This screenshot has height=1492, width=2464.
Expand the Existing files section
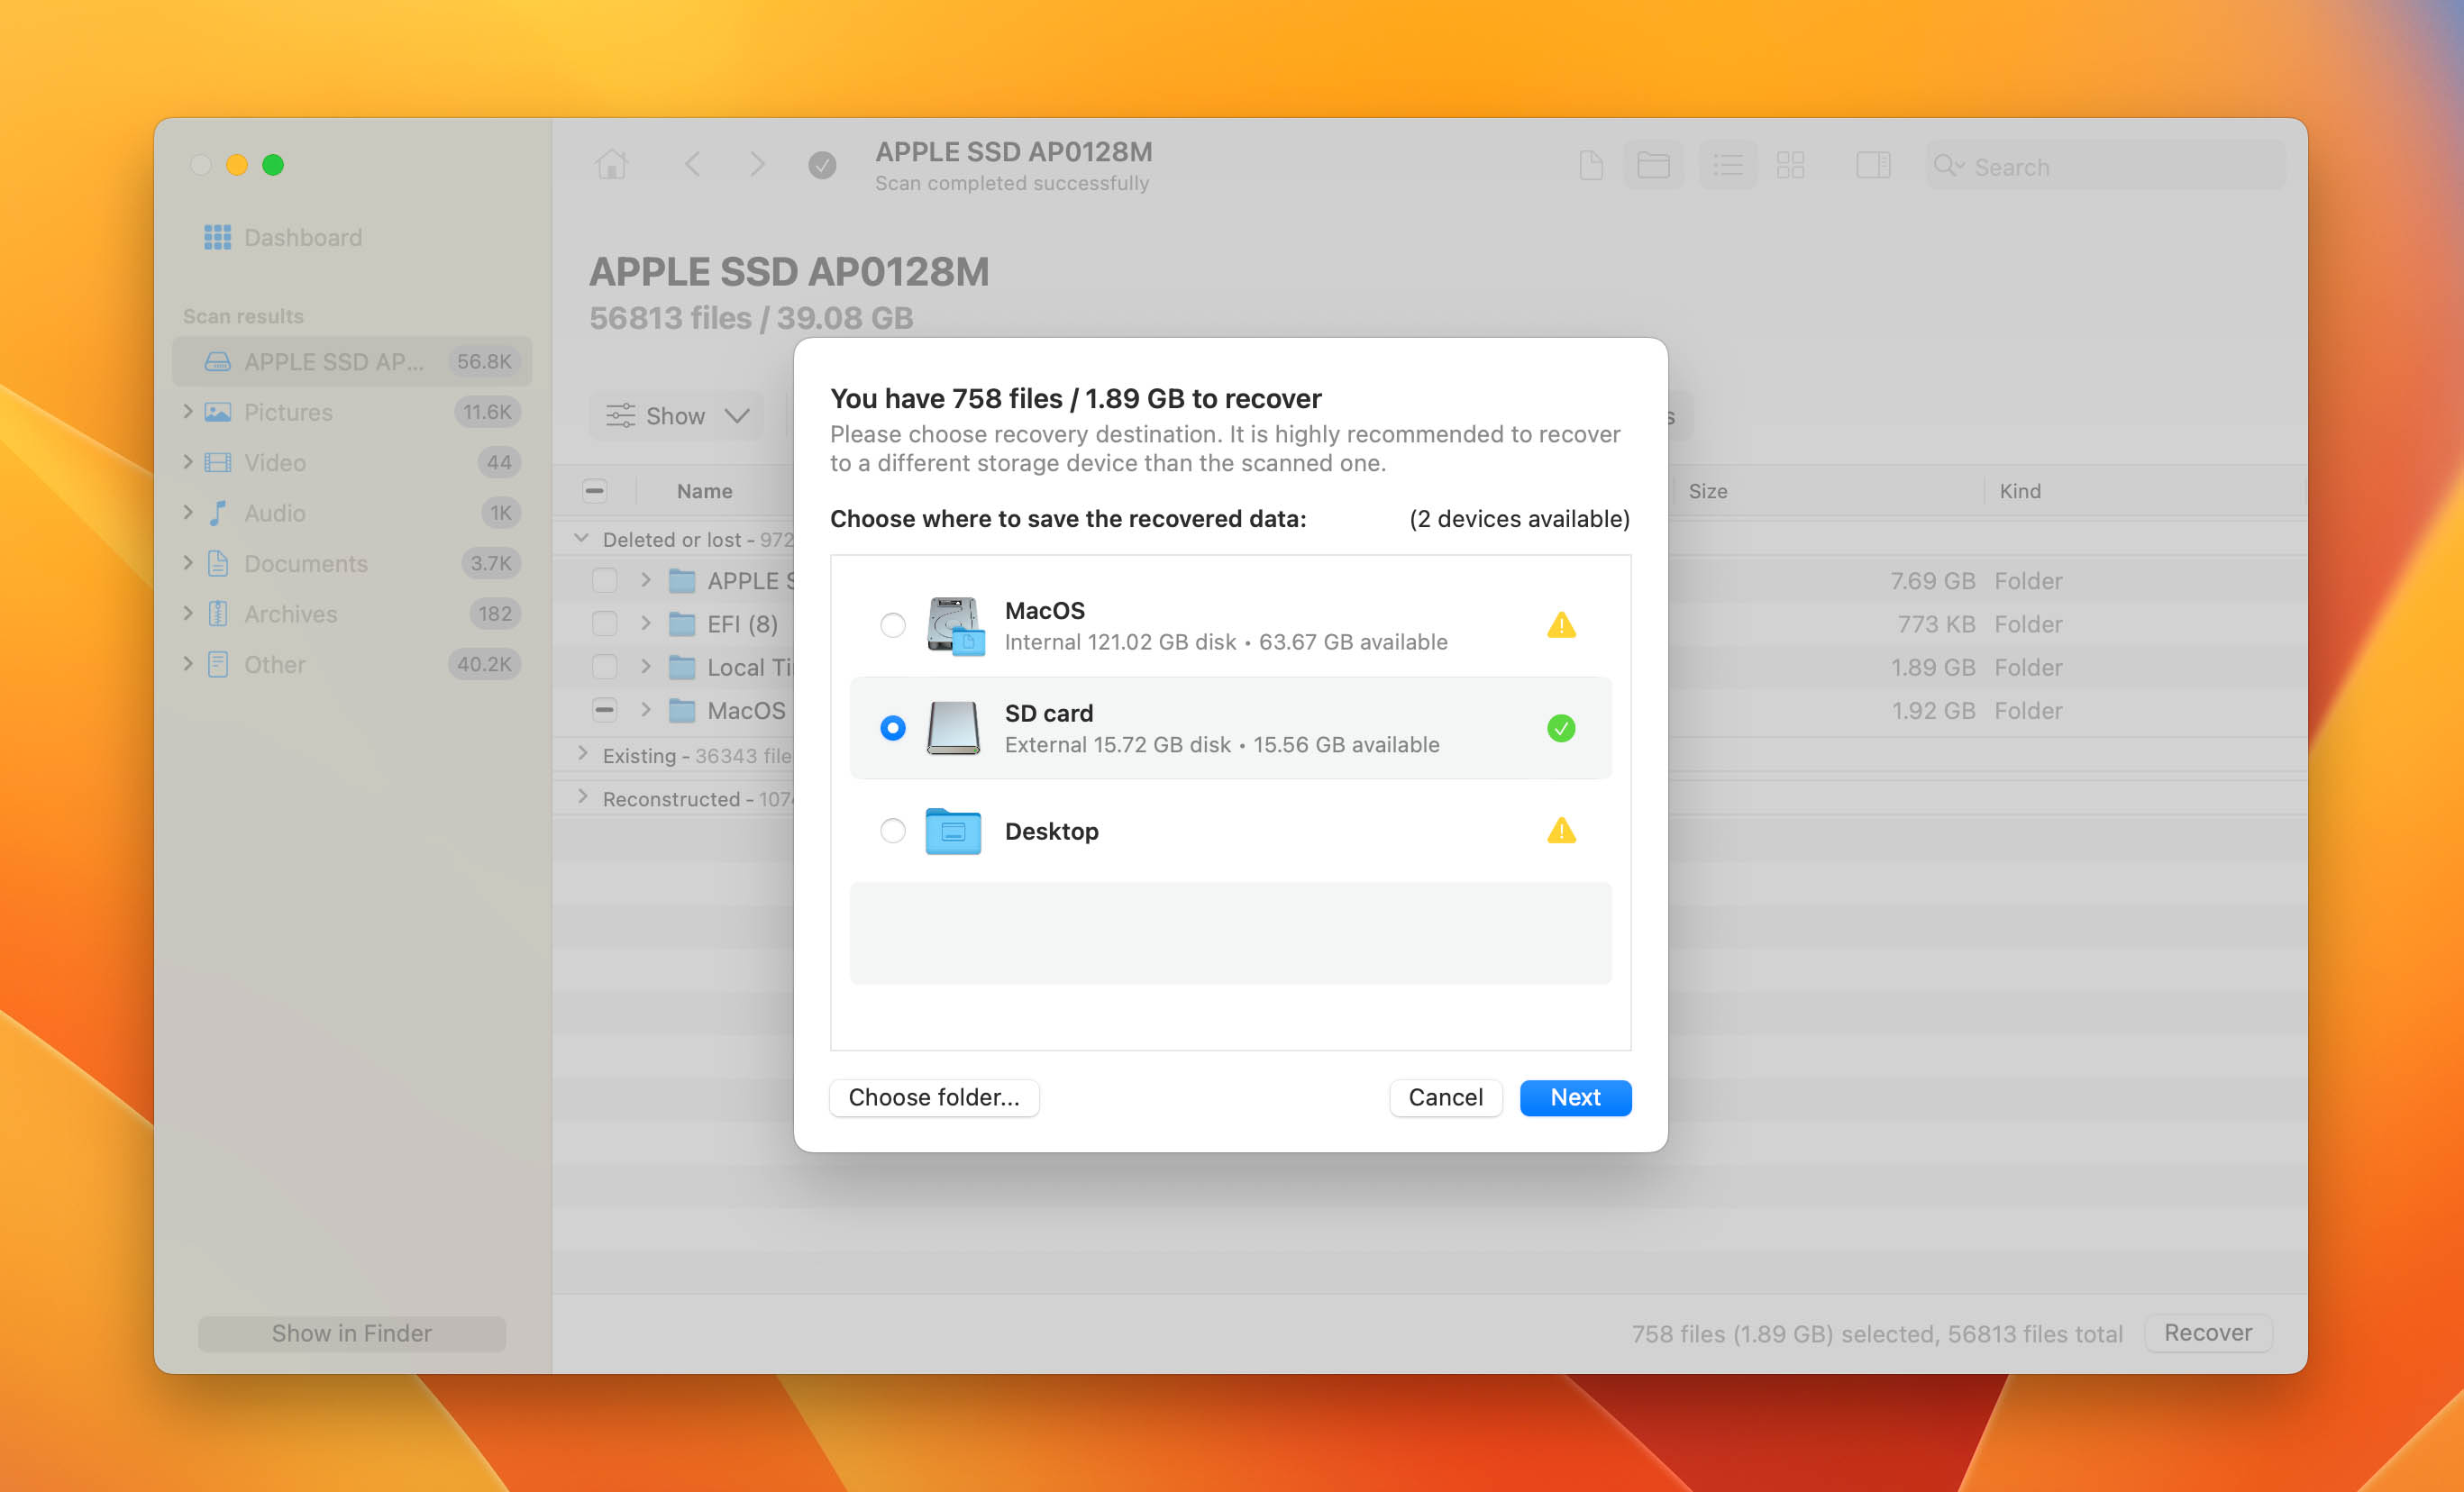coord(582,755)
